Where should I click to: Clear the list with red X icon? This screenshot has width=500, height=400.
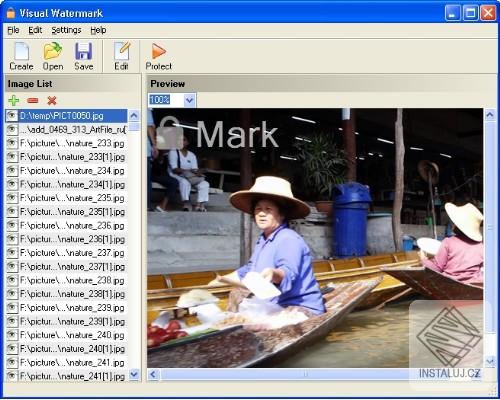tap(52, 100)
